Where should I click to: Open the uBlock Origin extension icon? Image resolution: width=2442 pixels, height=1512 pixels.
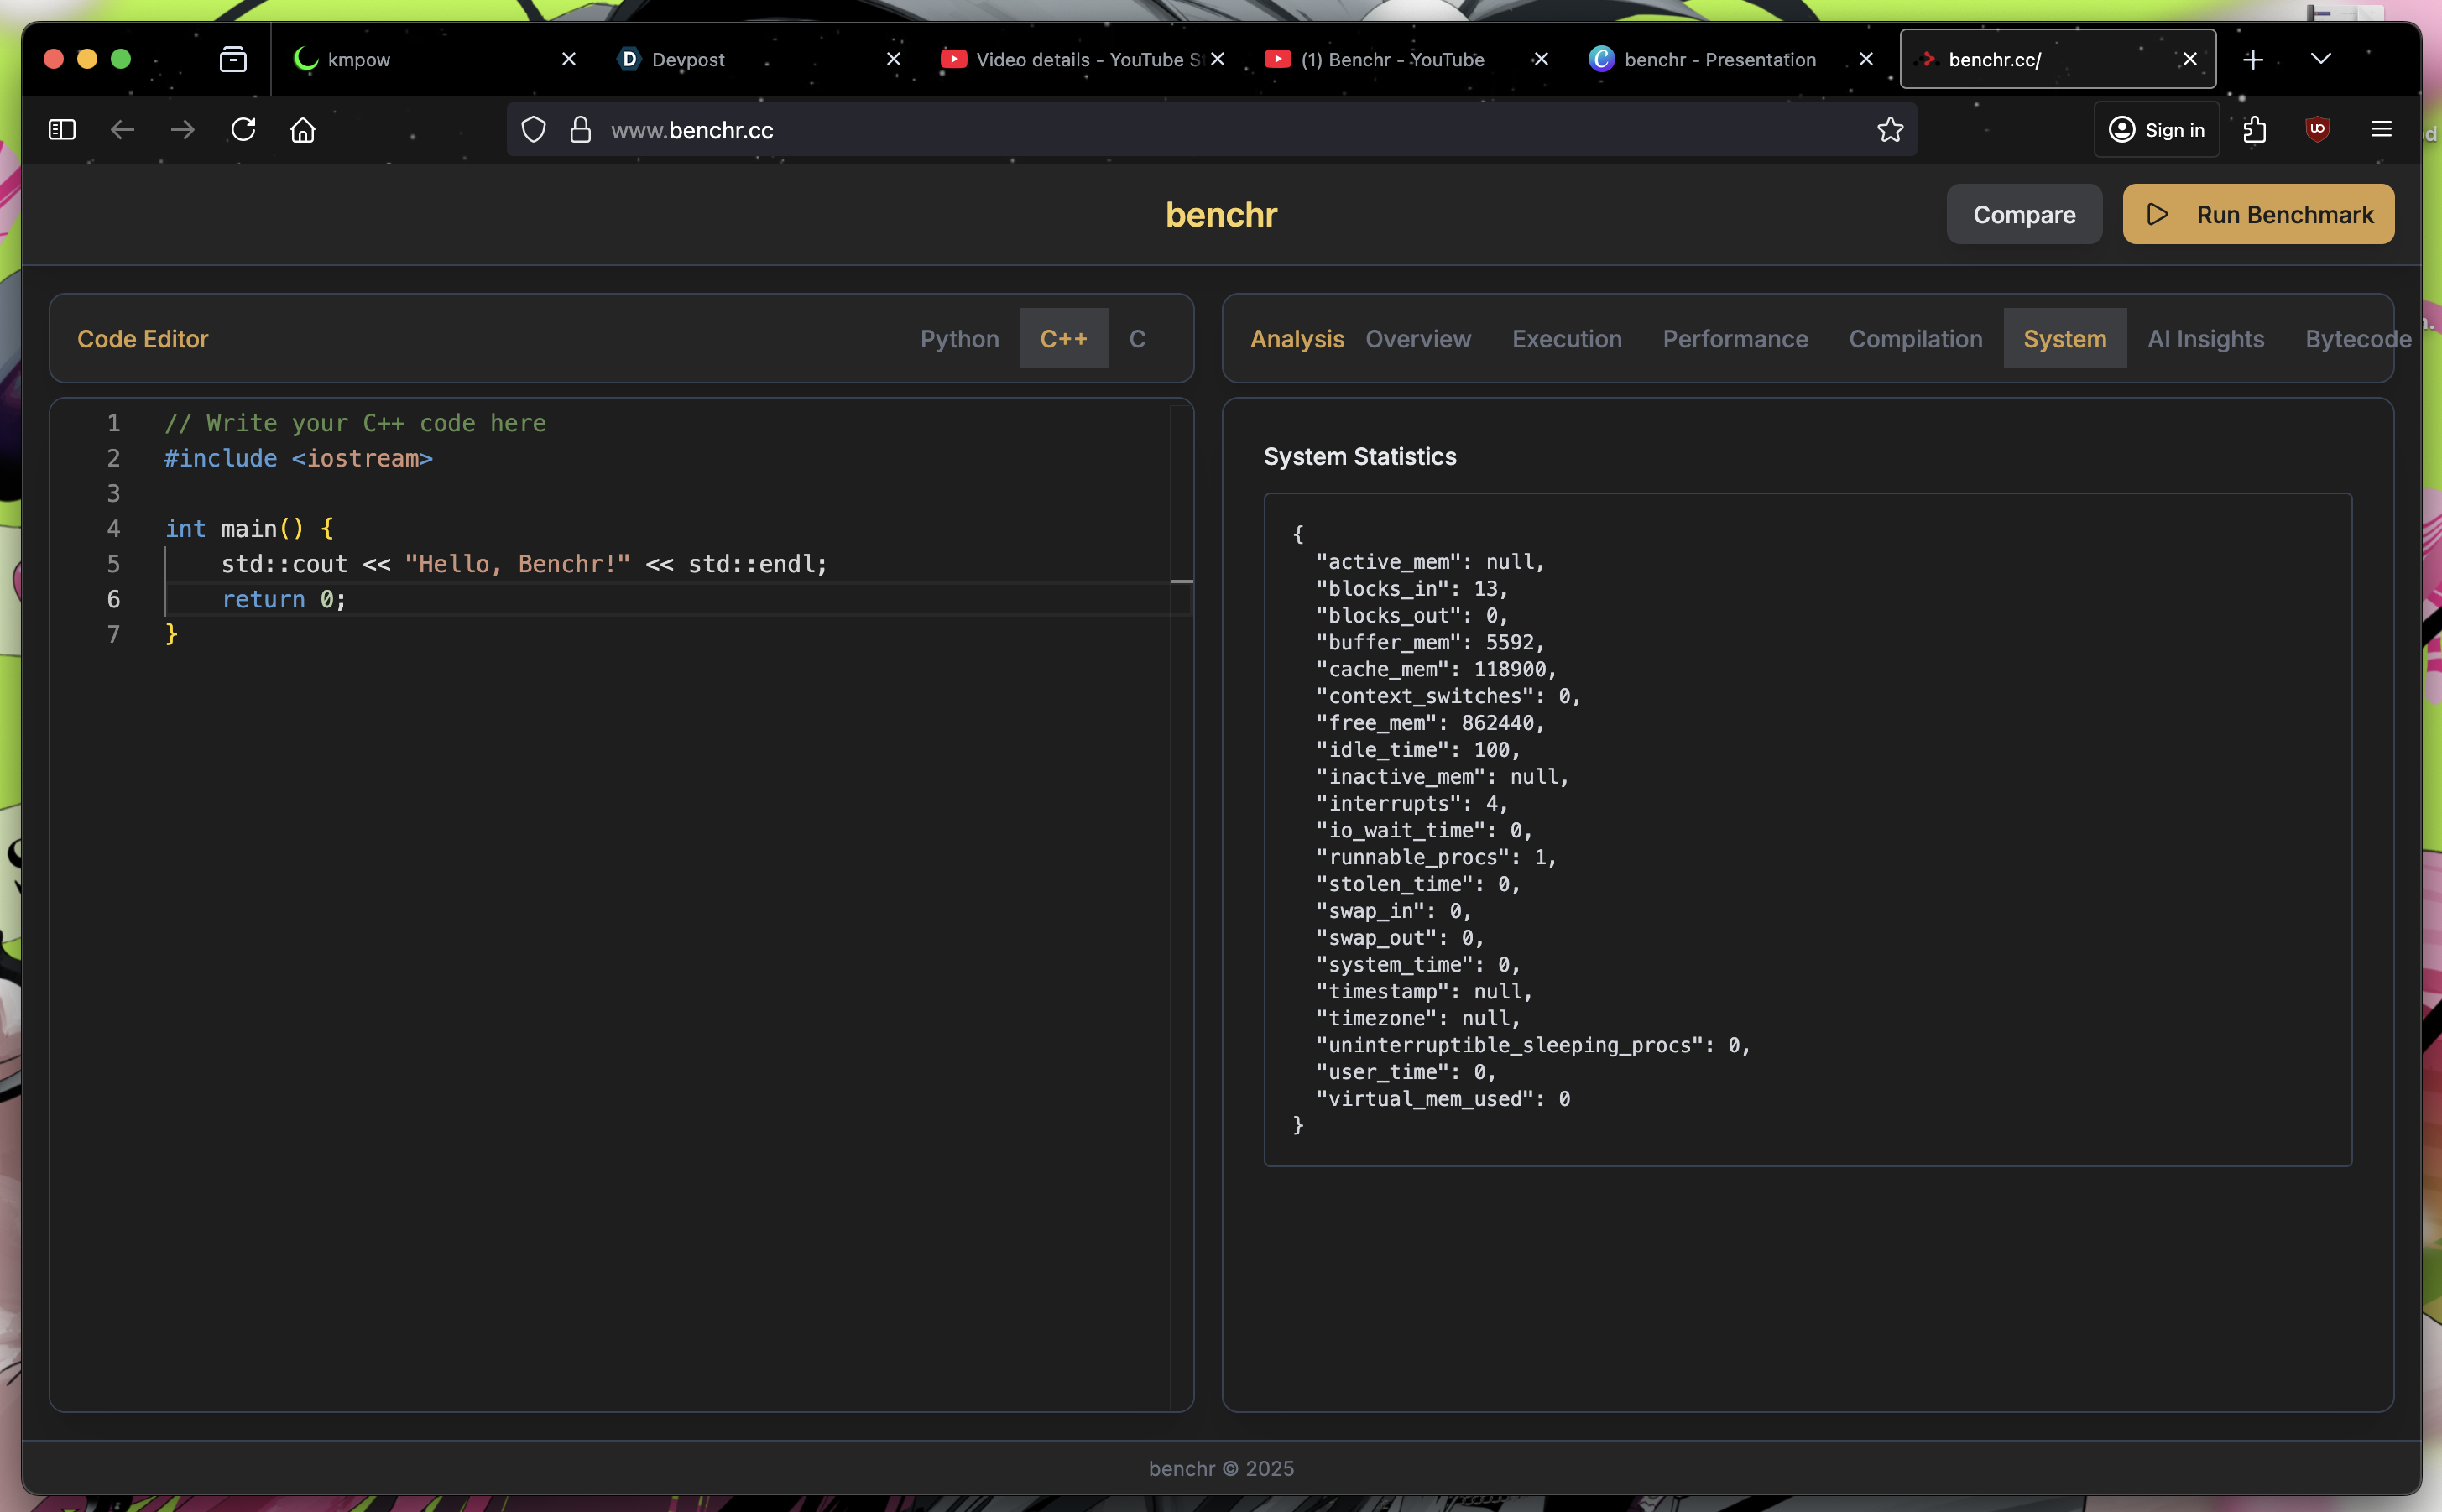tap(2317, 130)
